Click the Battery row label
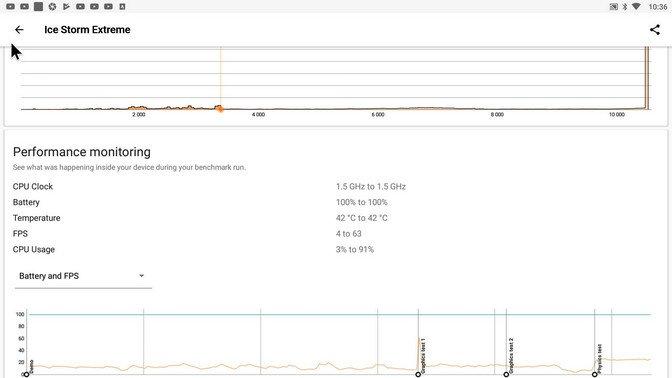This screenshot has height=378, width=672. click(26, 202)
